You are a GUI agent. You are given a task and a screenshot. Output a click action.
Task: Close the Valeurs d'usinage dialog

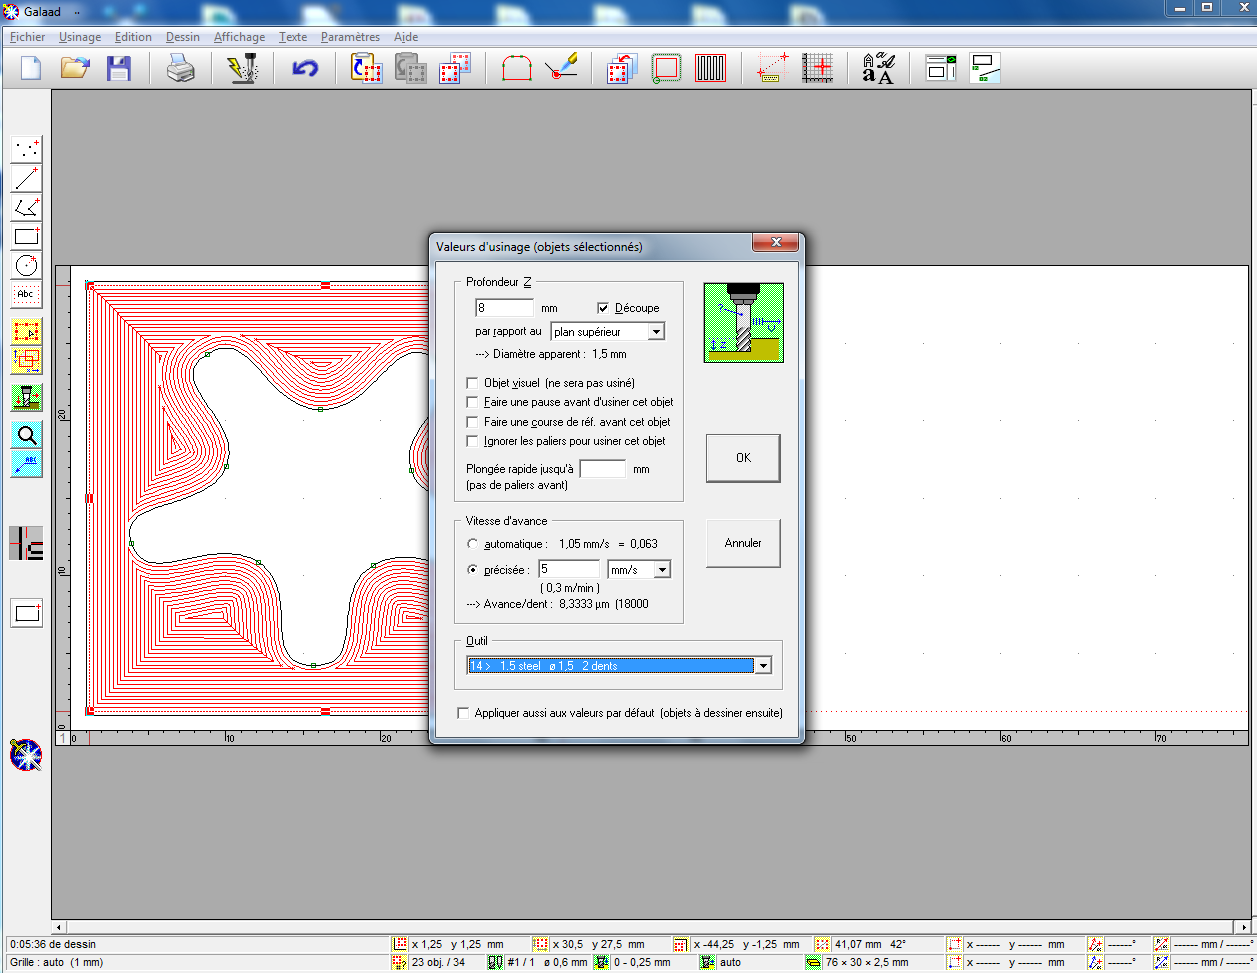point(776,242)
